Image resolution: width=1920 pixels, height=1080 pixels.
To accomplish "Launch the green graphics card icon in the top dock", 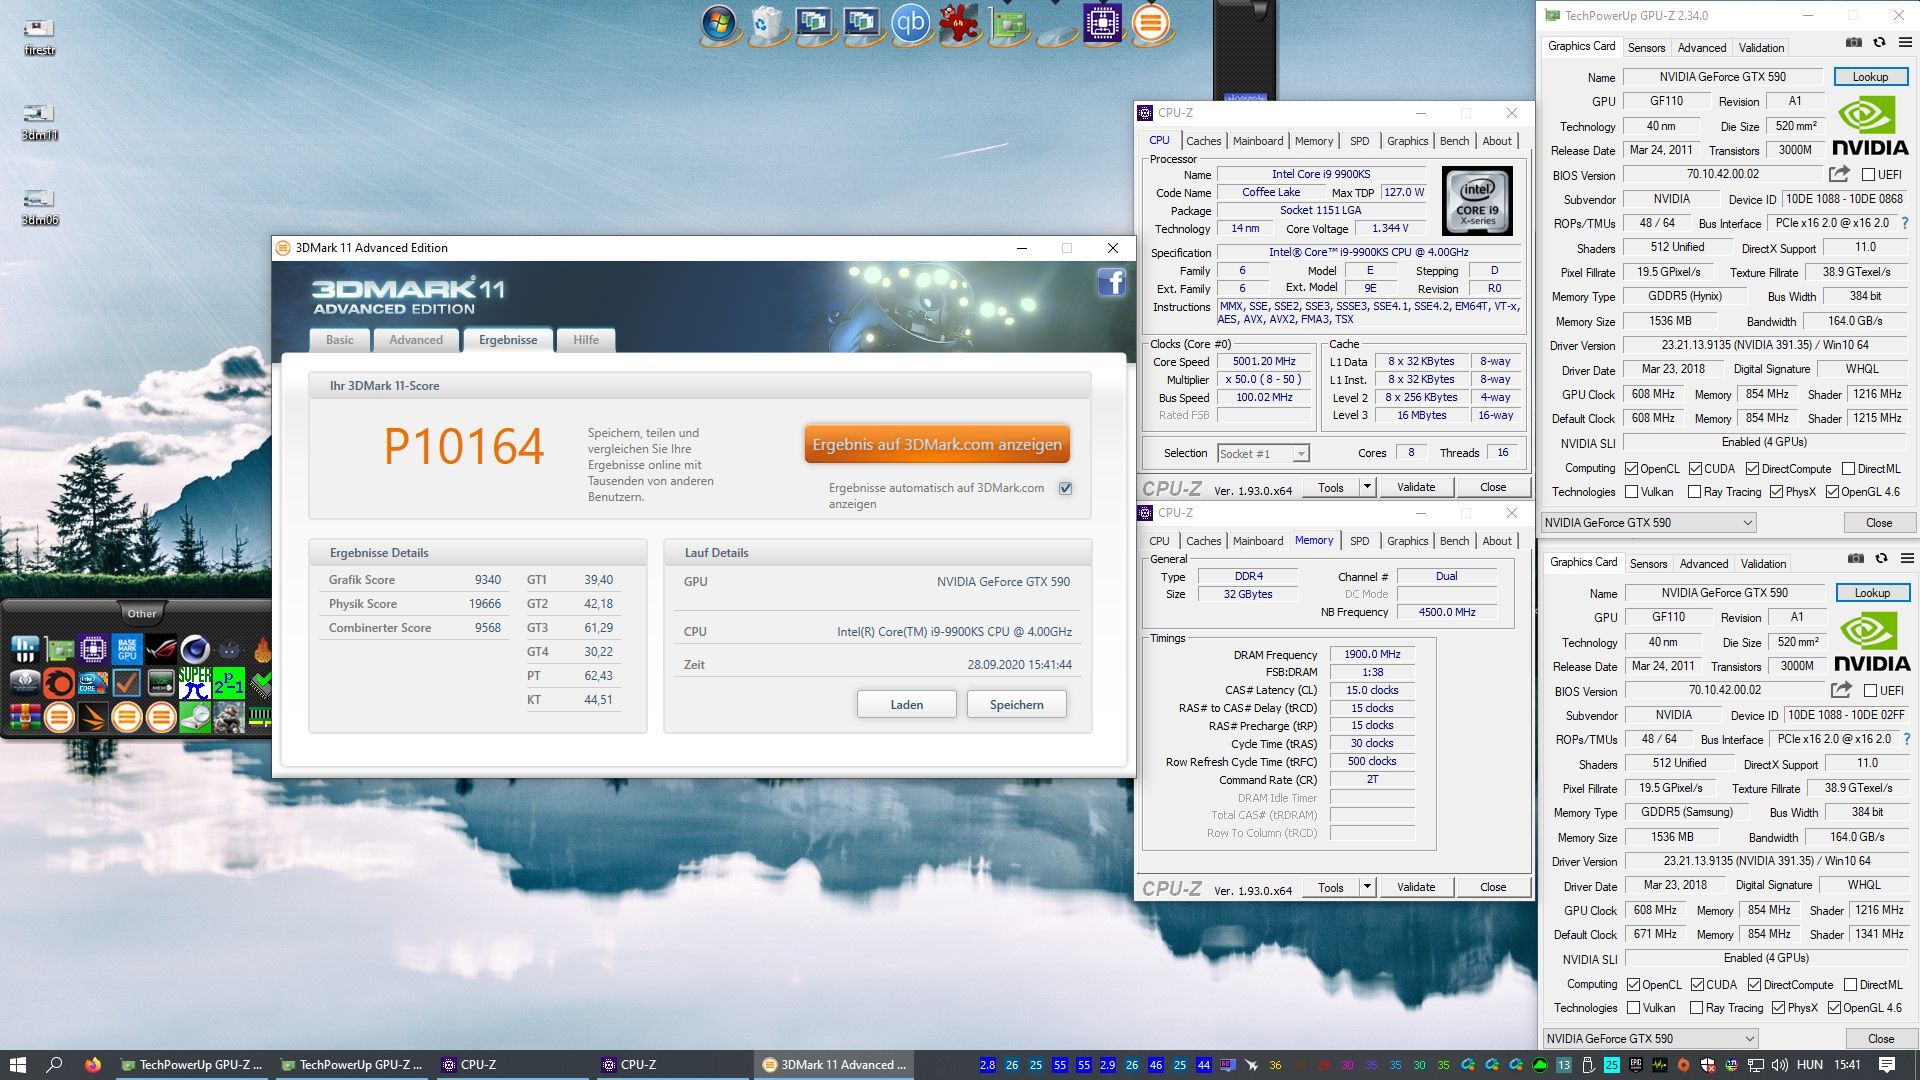I will (x=1008, y=24).
